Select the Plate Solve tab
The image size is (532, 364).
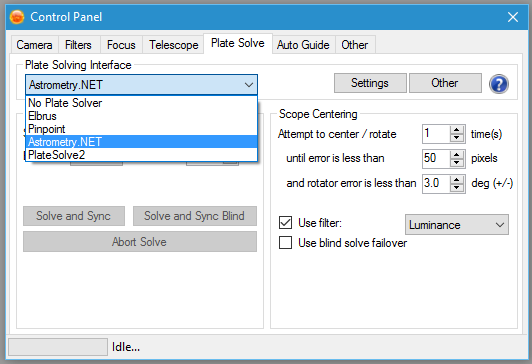[238, 43]
